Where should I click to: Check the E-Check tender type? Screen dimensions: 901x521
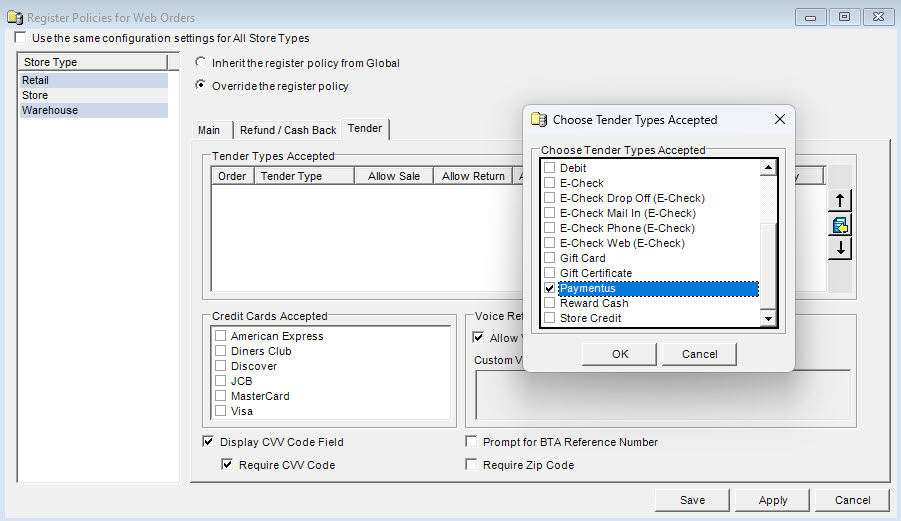click(x=549, y=183)
